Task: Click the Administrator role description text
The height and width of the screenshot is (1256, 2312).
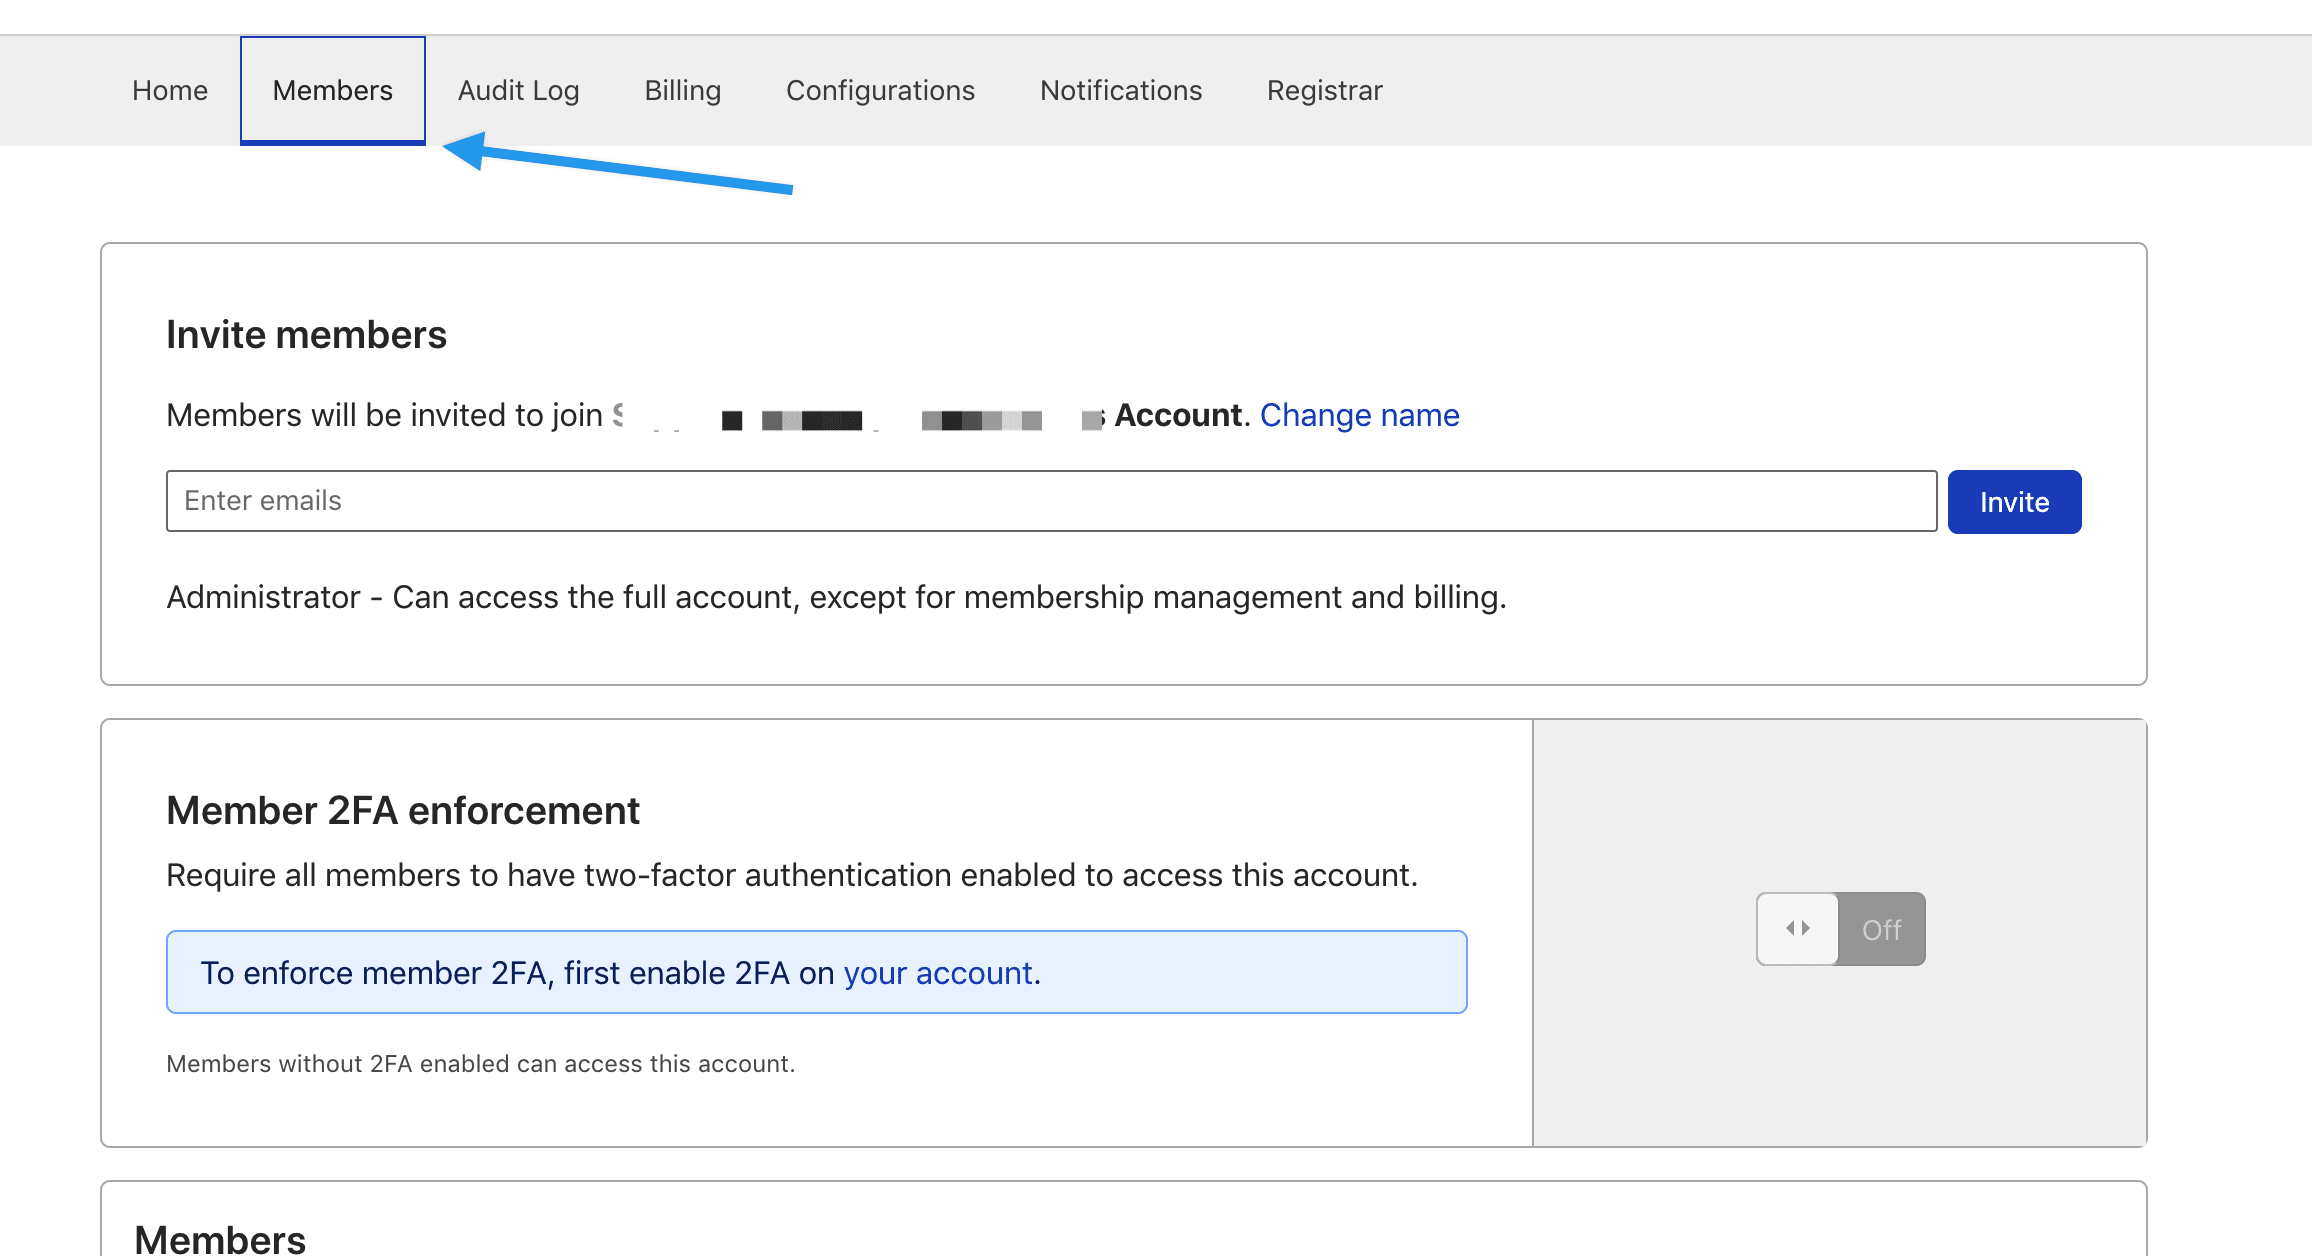Action: 836,597
